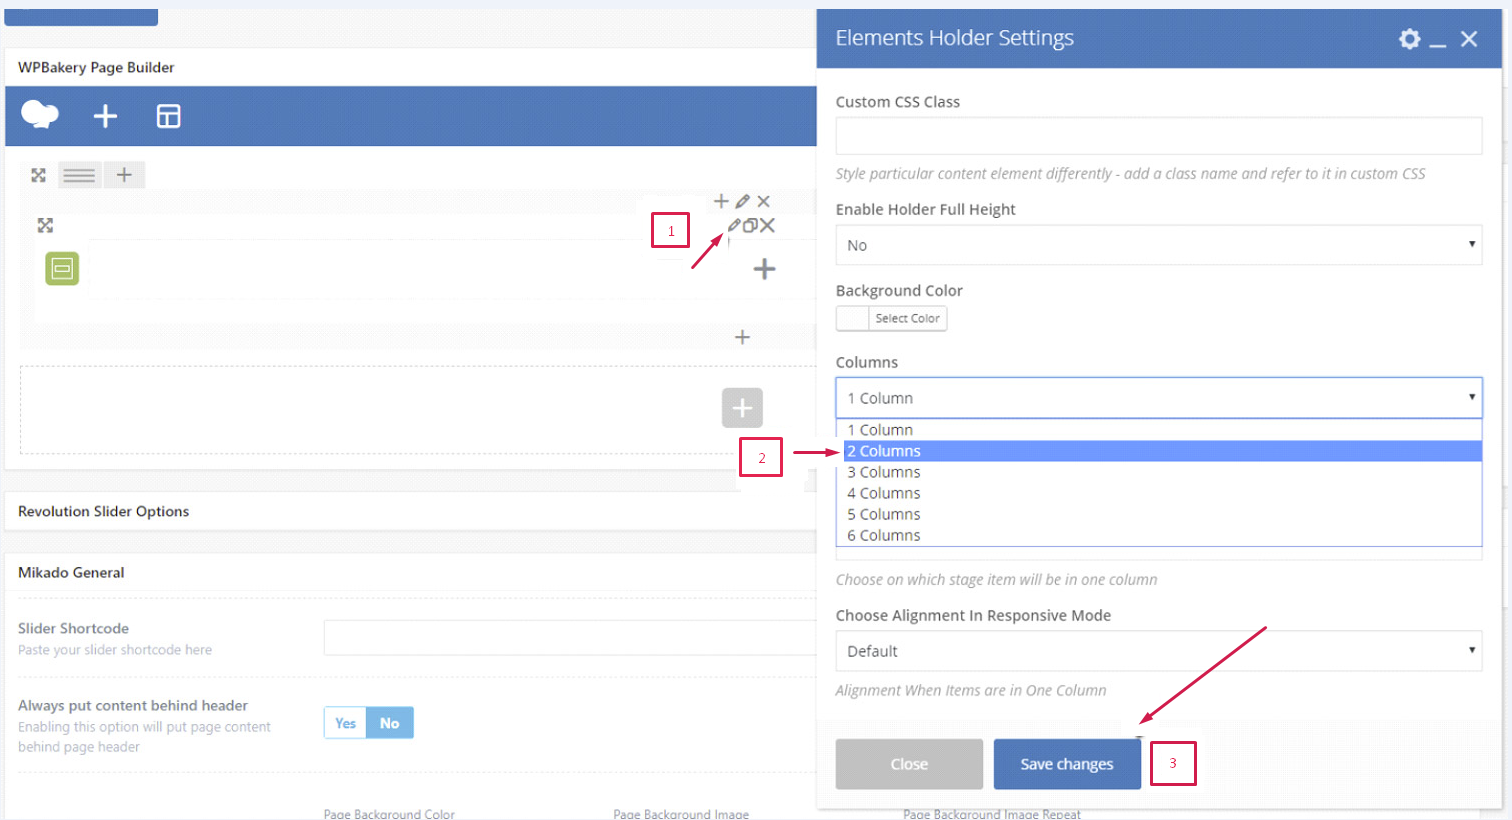Open the Enable Holder Full Height dropdown
Viewport: 1512px width, 820px height.
click(1158, 245)
